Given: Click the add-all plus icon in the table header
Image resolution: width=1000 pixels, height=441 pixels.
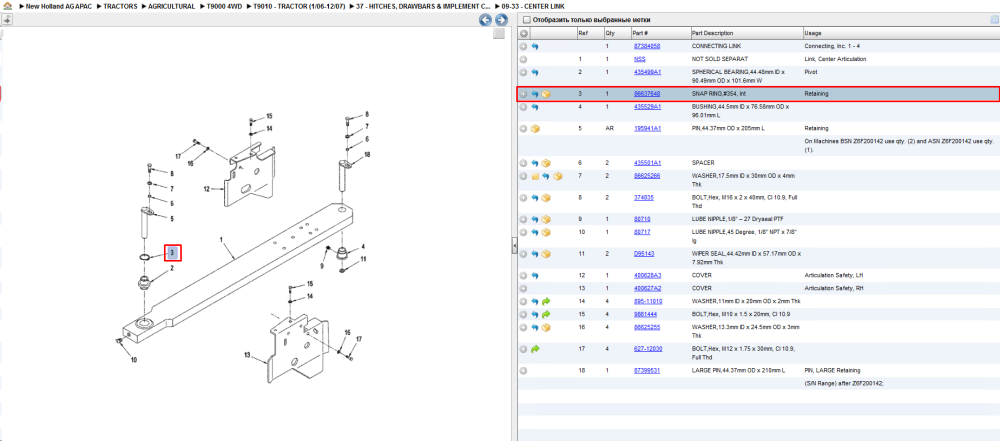Looking at the screenshot, I should coord(524,33).
